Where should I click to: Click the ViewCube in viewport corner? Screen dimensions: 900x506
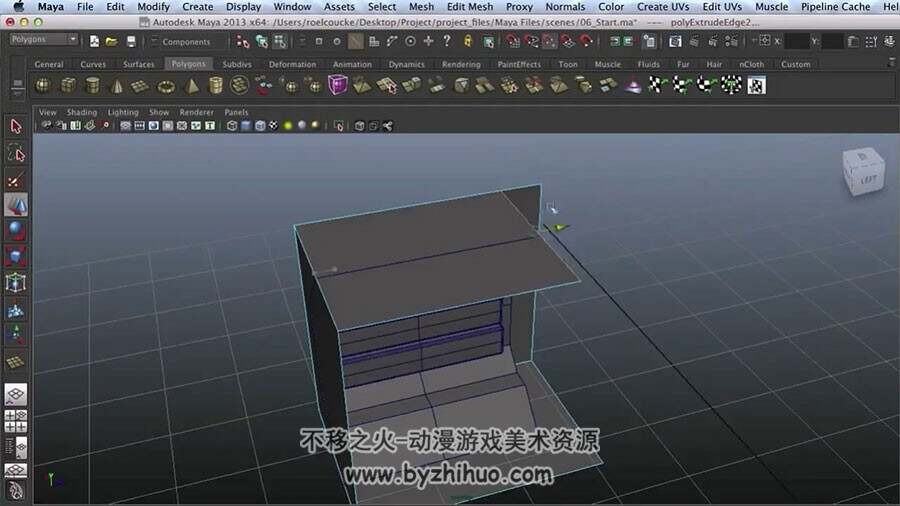point(863,171)
